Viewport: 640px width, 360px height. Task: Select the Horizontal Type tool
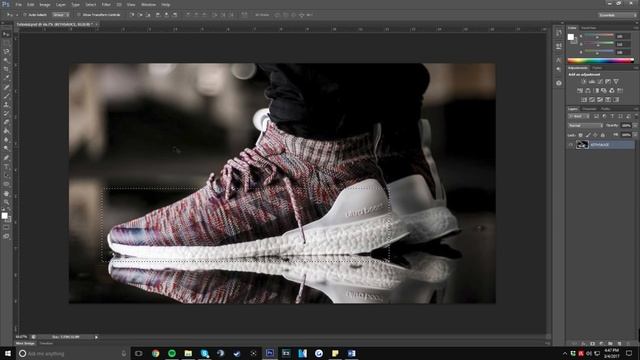pyautogui.click(x=6, y=167)
